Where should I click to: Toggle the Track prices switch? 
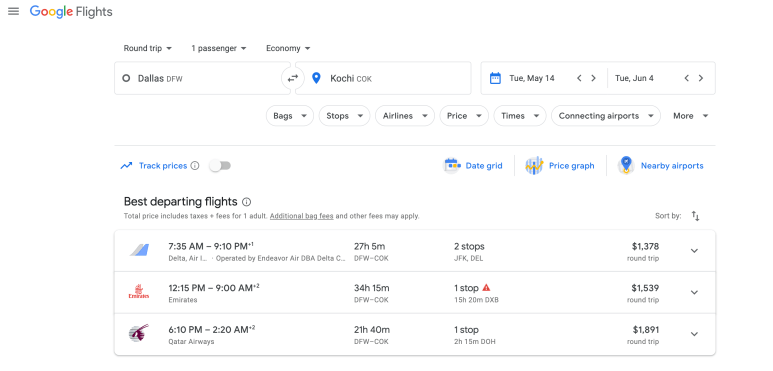220,166
